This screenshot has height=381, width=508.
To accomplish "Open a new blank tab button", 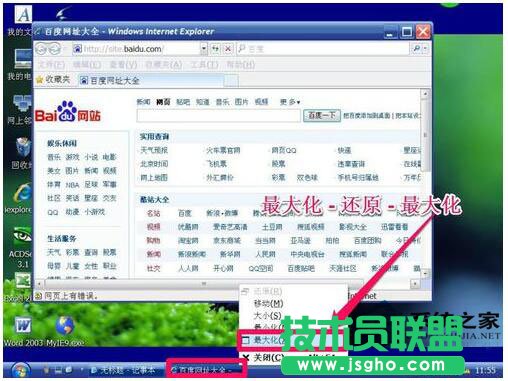I will [231, 81].
